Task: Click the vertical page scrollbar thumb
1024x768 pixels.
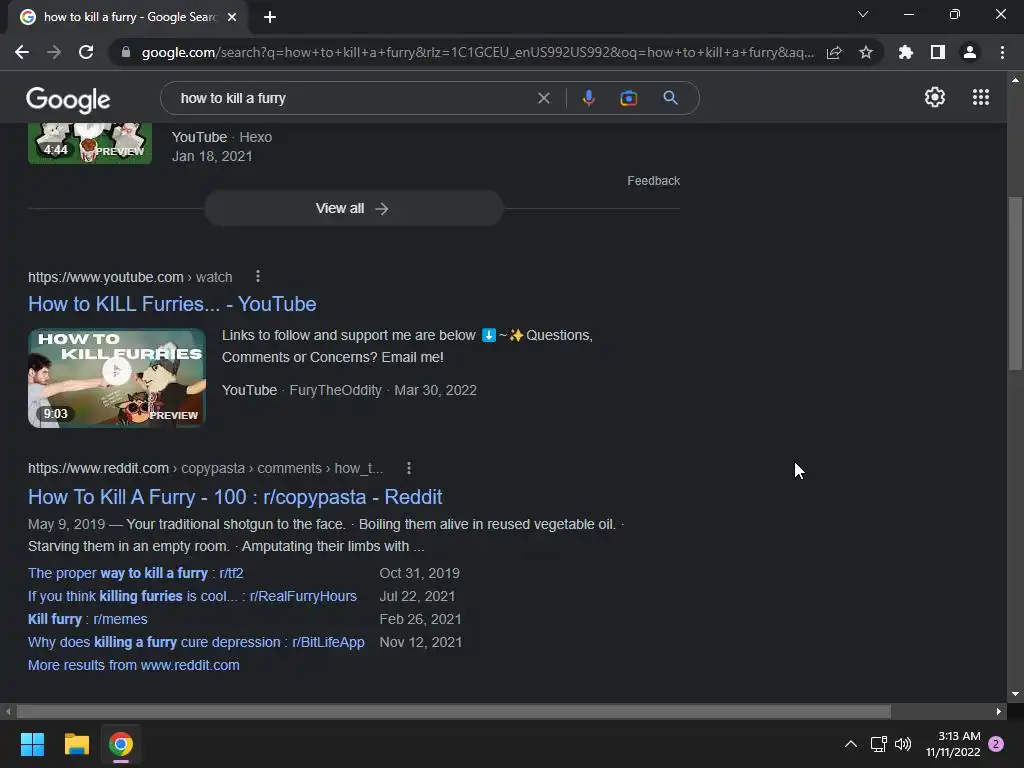Action: tap(1015, 283)
